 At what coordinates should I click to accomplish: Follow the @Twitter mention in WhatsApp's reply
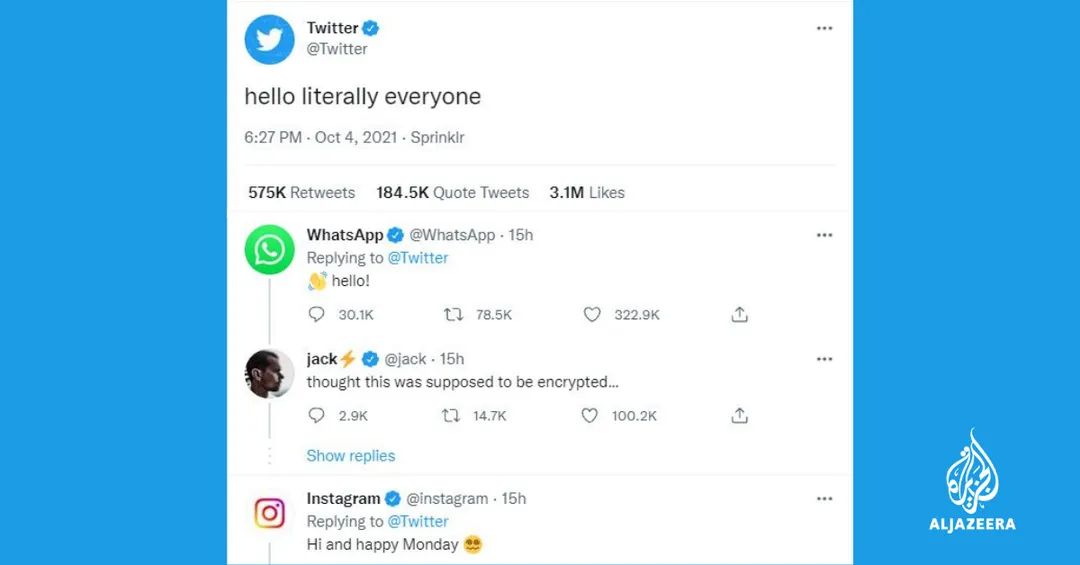click(418, 258)
